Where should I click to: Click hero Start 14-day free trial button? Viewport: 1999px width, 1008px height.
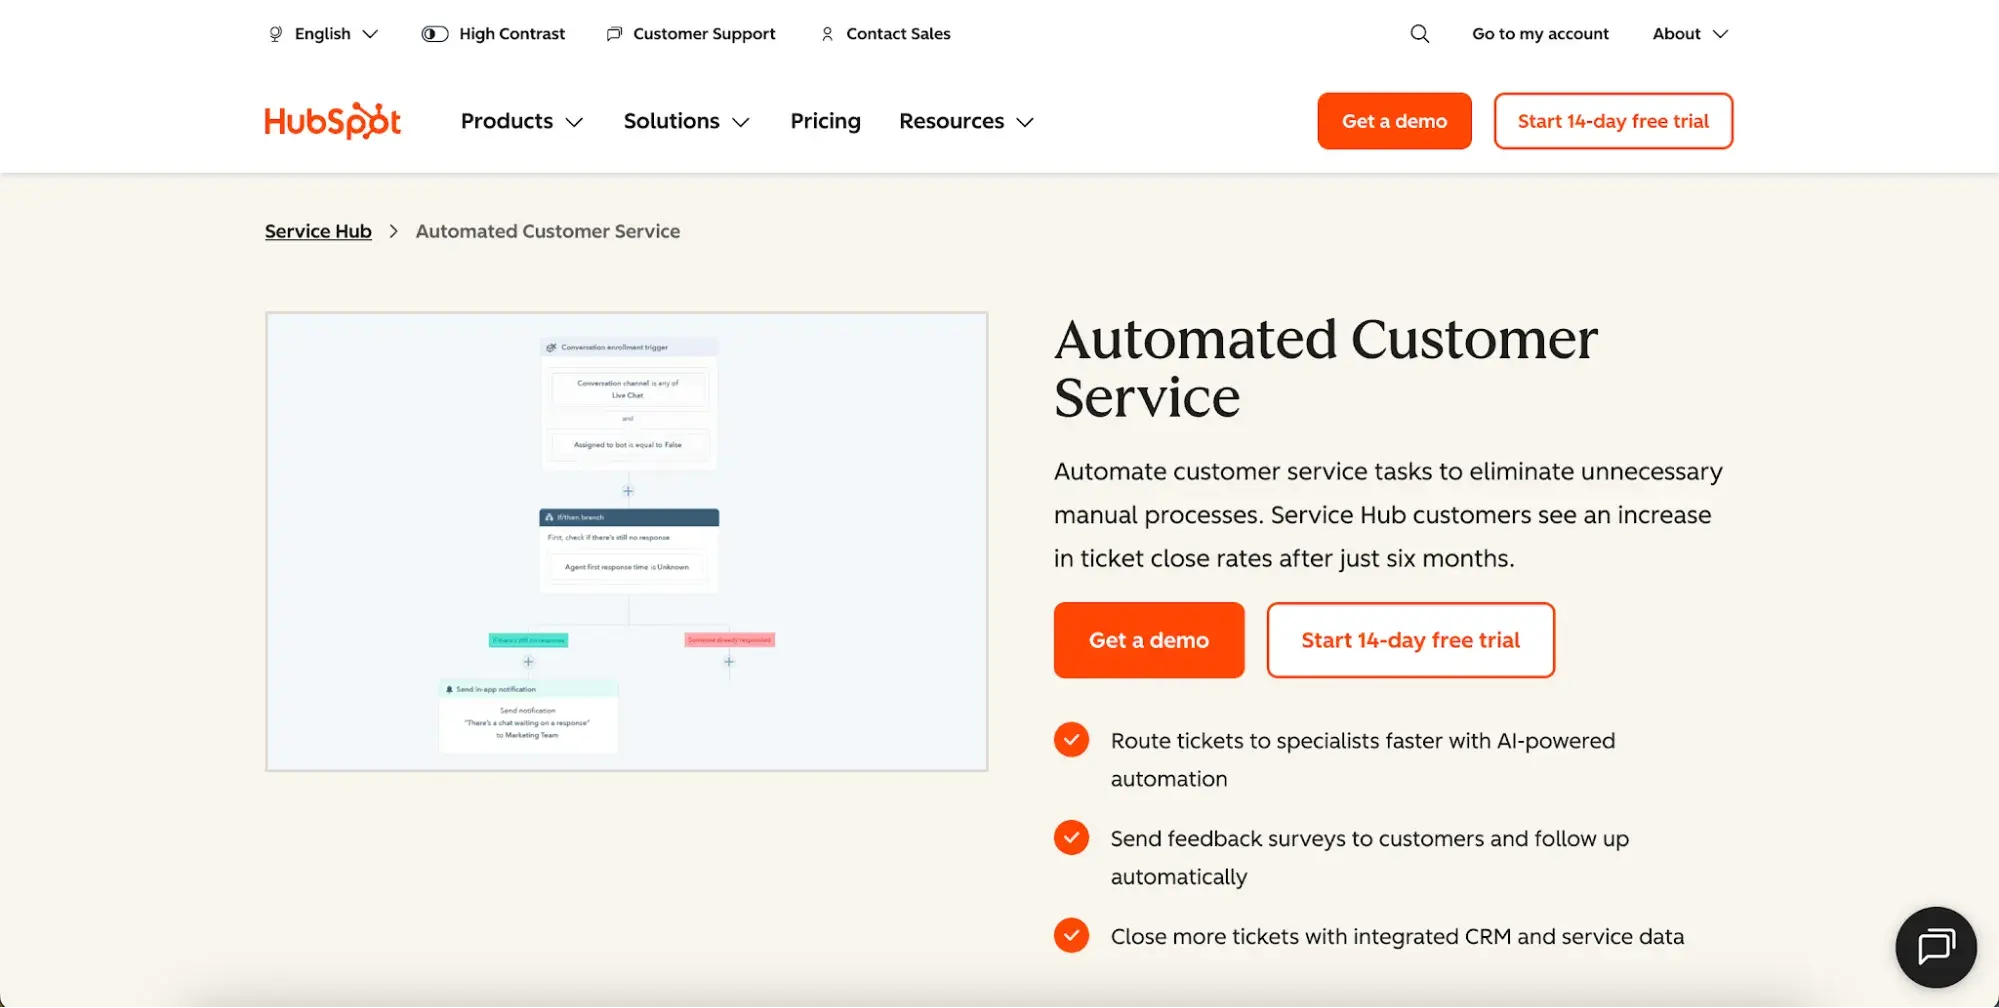pyautogui.click(x=1410, y=640)
